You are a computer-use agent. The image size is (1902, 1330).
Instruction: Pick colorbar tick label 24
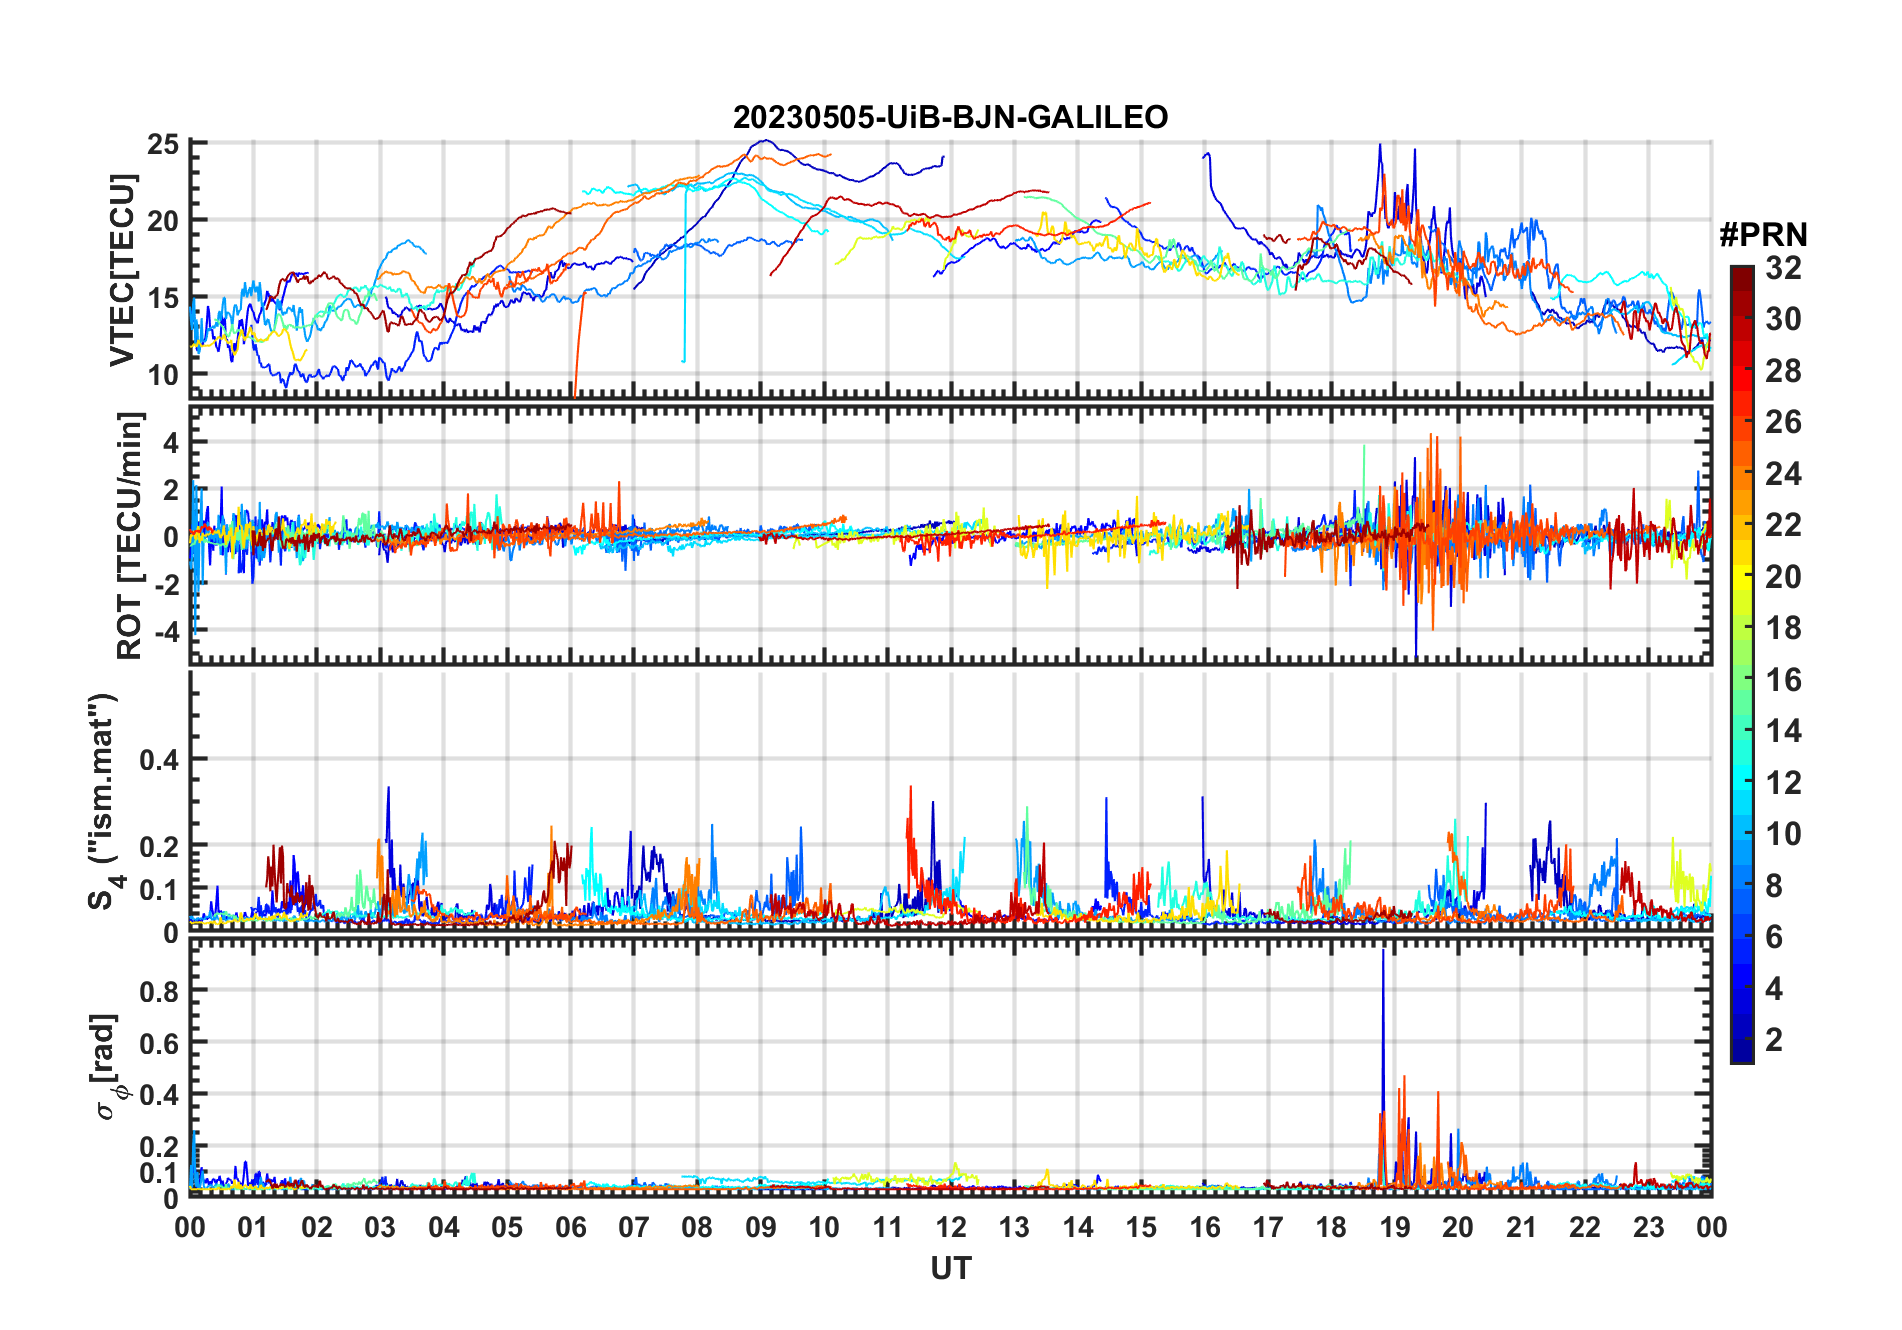tap(1783, 474)
